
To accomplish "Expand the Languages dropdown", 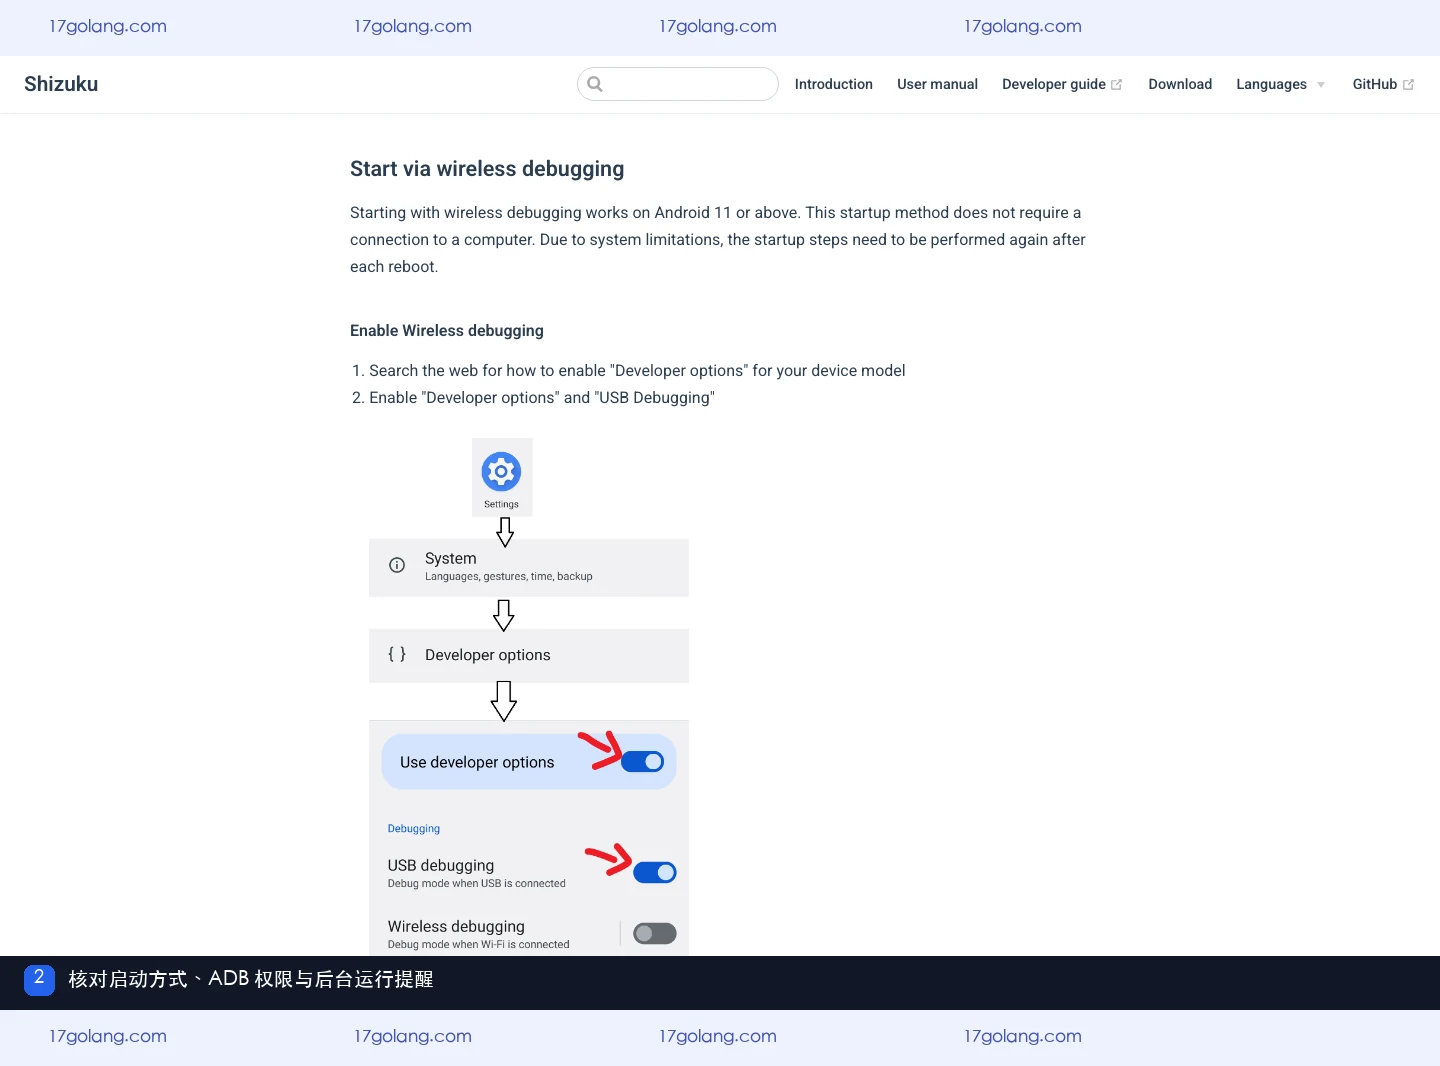I will point(1281,85).
